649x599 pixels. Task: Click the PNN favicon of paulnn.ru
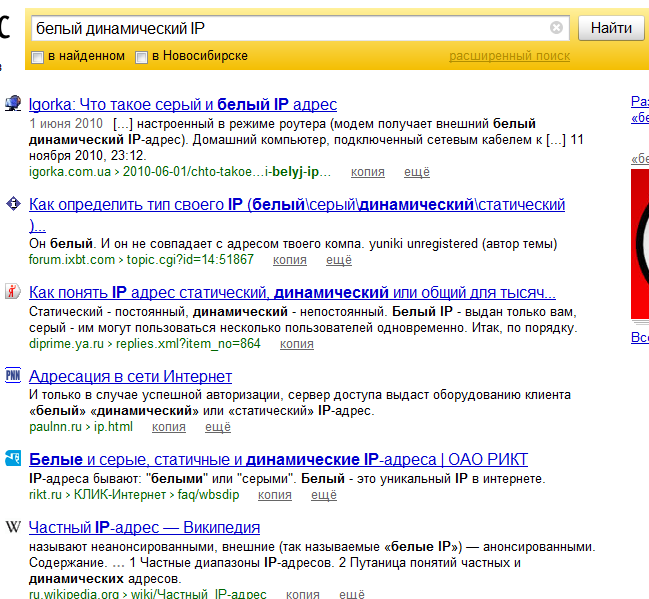point(13,375)
